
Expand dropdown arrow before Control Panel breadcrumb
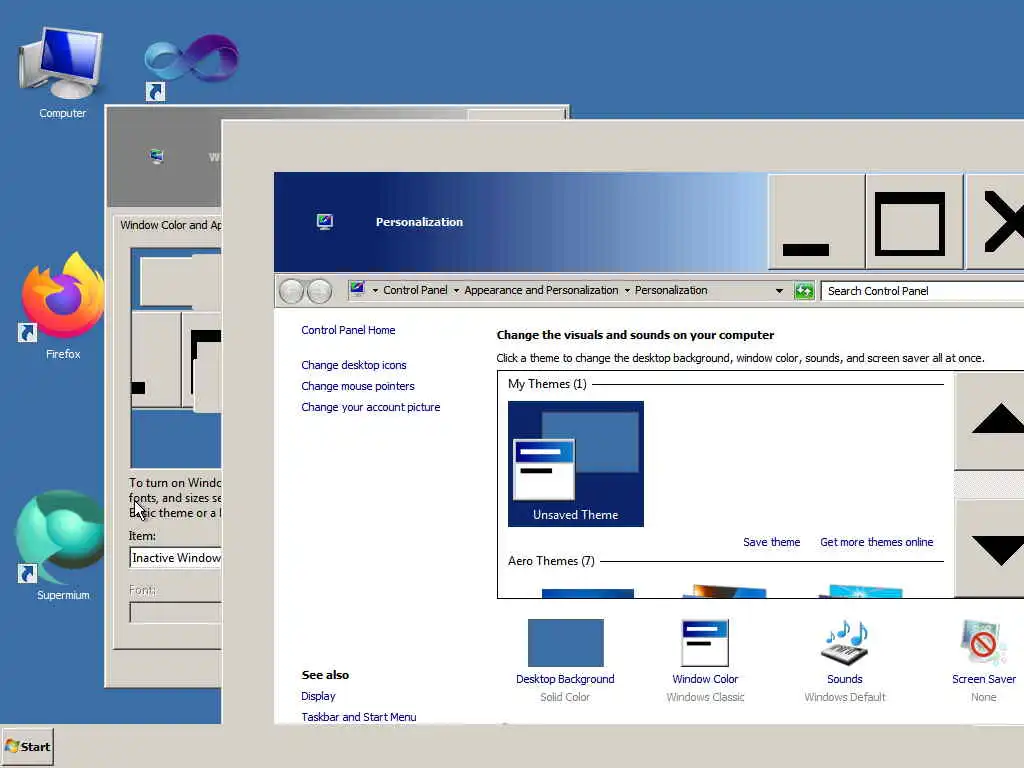(x=375, y=291)
